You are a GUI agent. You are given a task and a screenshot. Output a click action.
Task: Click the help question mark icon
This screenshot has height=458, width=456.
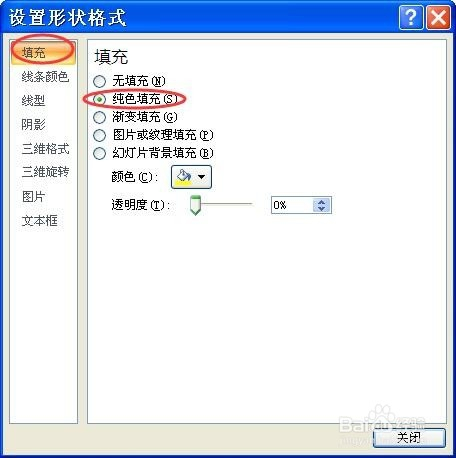point(411,17)
